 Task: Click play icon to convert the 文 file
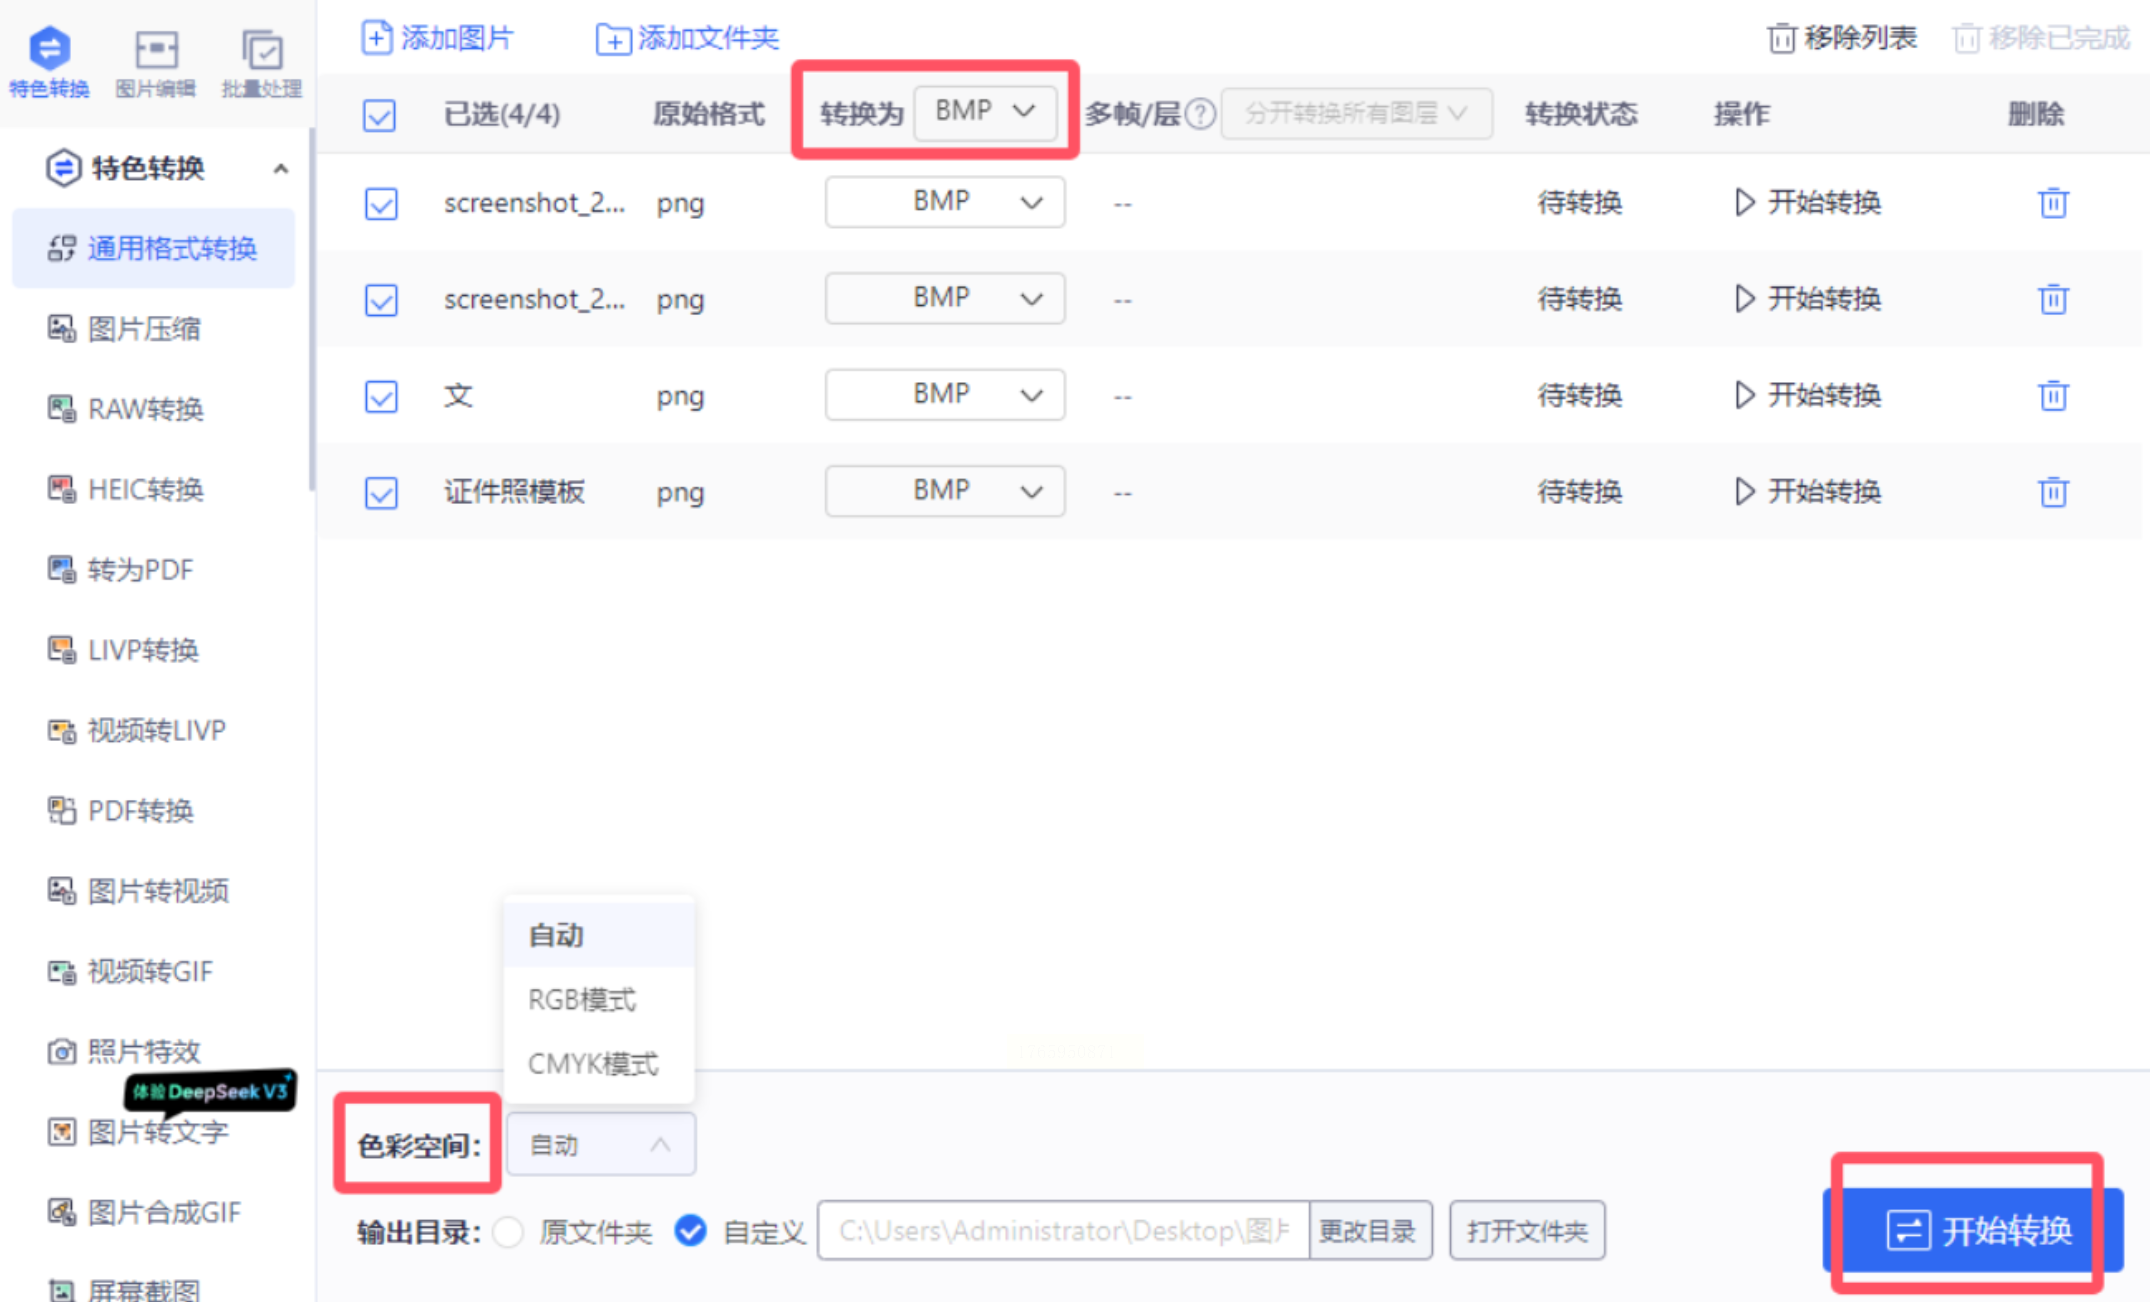pyautogui.click(x=1744, y=396)
